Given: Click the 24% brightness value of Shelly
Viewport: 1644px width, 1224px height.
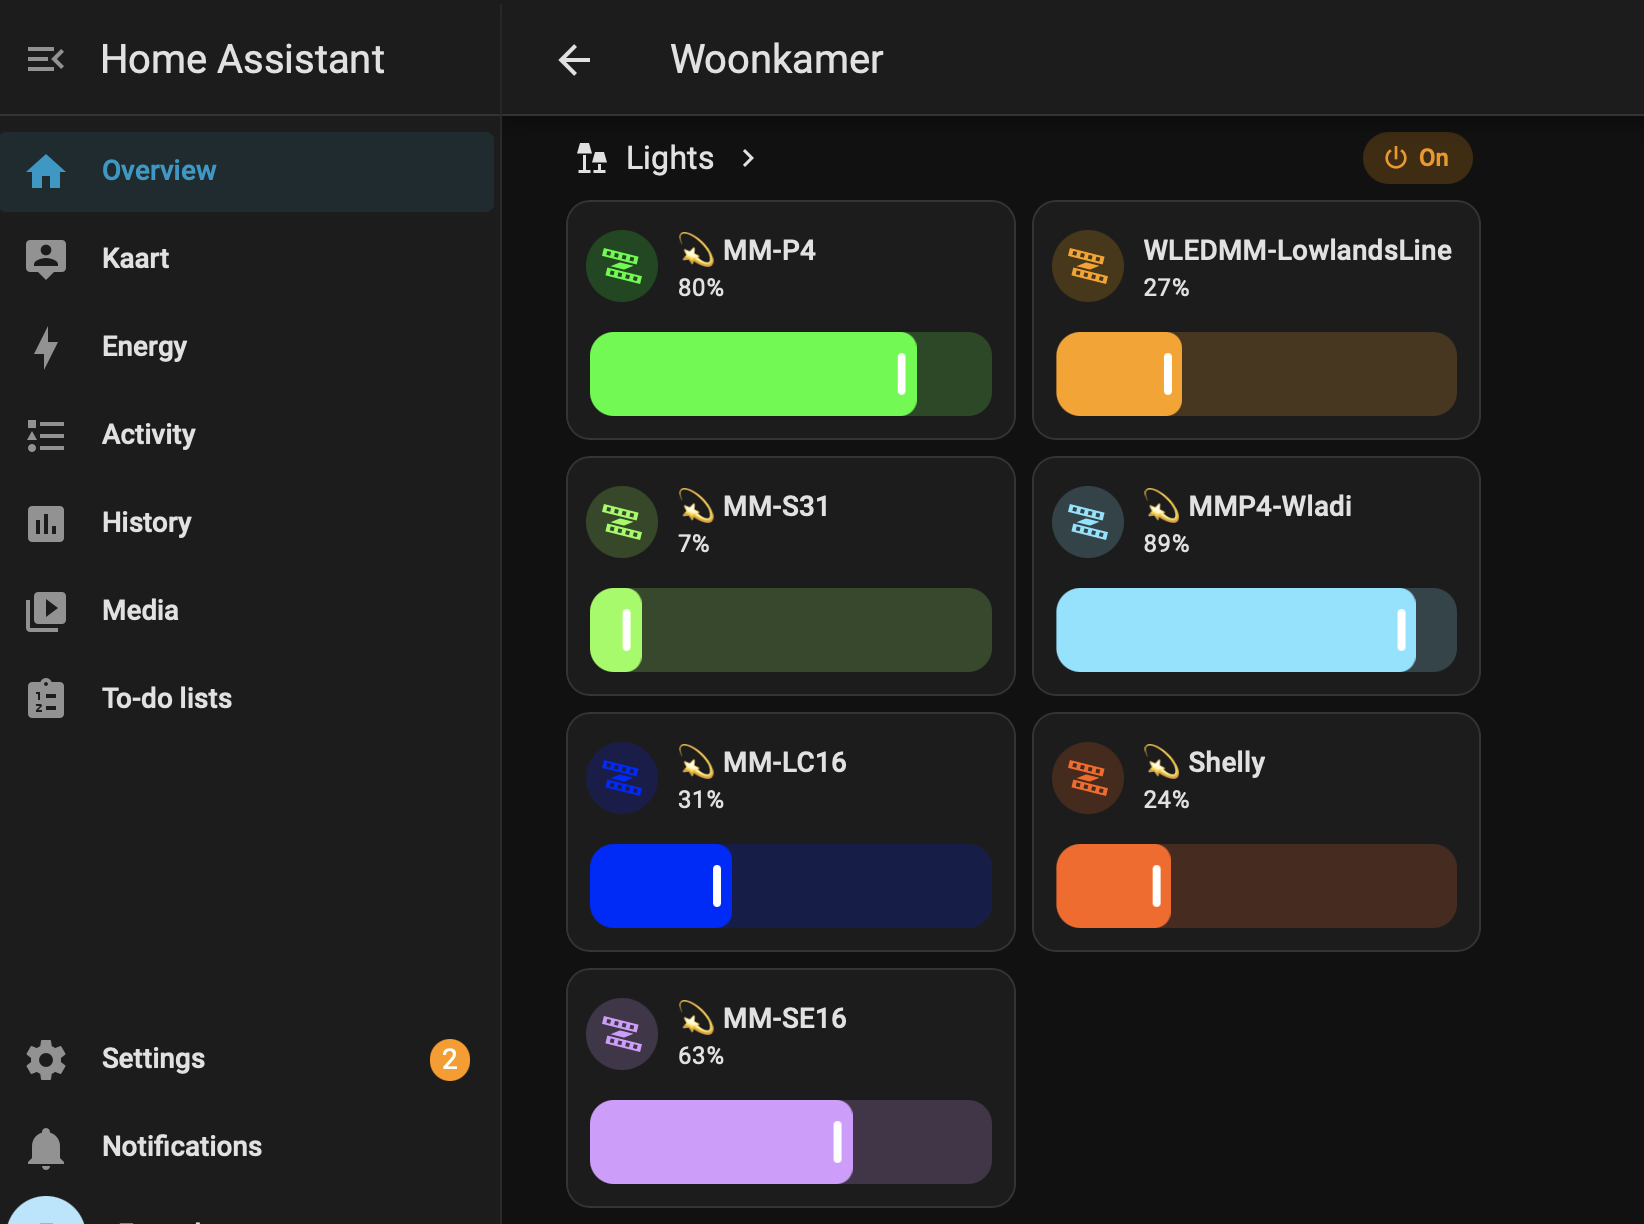Looking at the screenshot, I should click(x=1166, y=800).
